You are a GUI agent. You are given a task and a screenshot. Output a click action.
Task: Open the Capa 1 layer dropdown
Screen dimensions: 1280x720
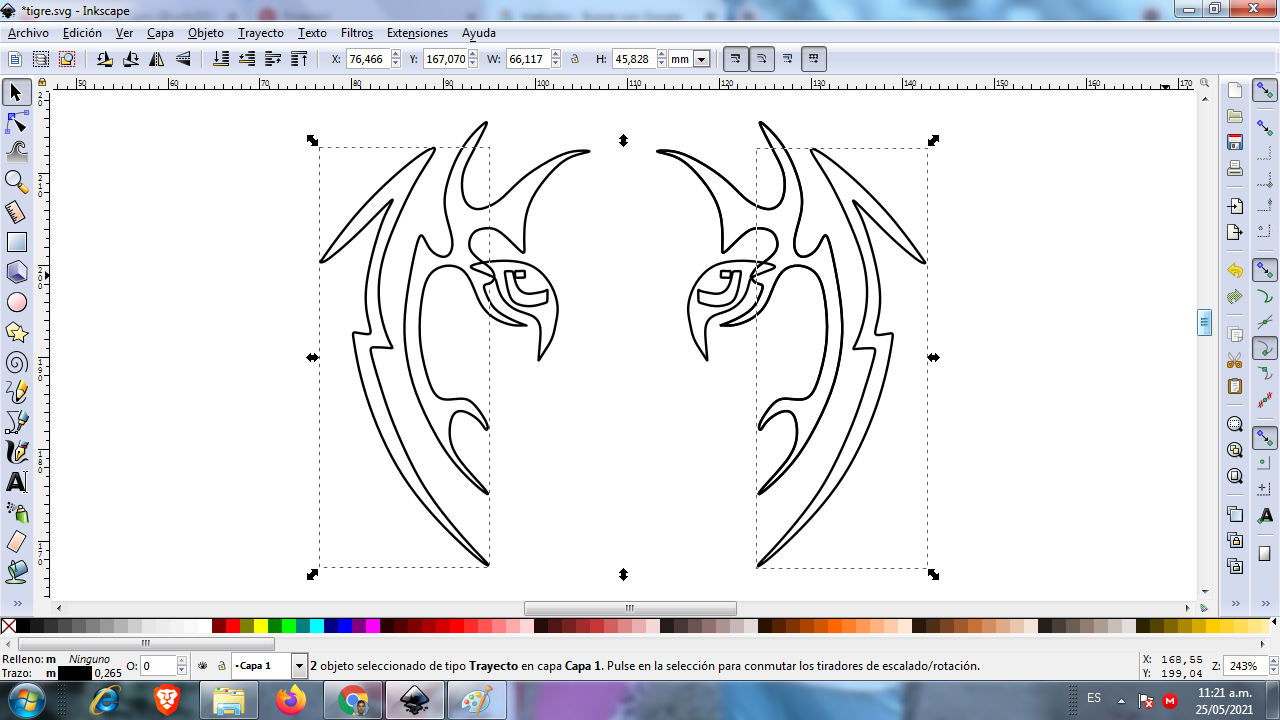coord(299,665)
